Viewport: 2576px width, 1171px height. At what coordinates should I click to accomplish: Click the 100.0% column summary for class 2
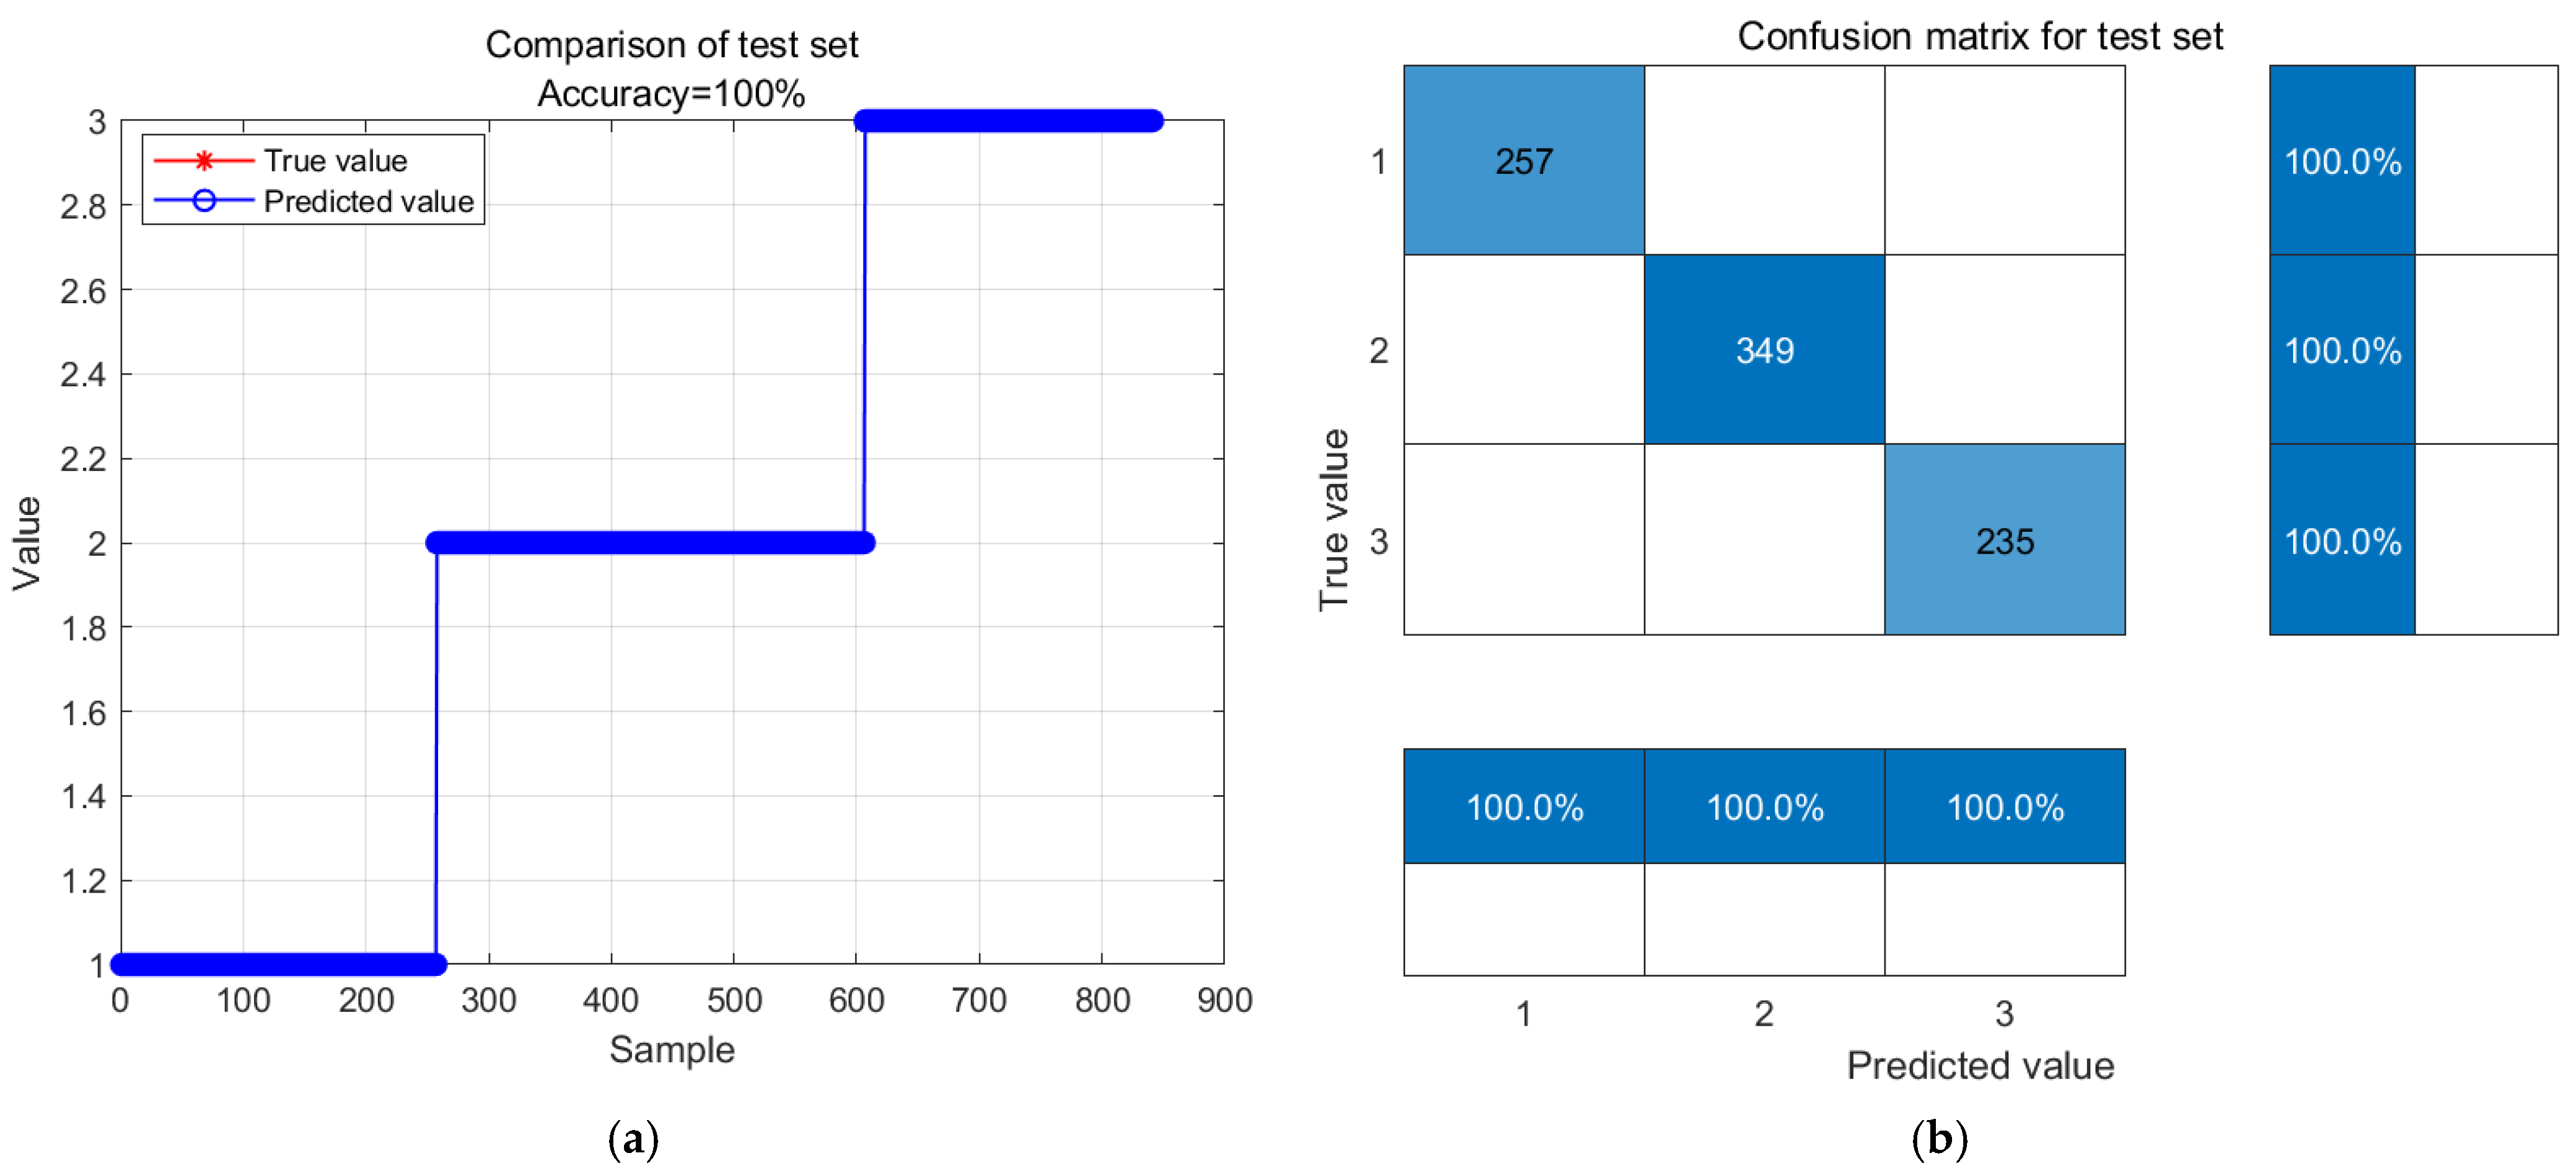click(1764, 807)
